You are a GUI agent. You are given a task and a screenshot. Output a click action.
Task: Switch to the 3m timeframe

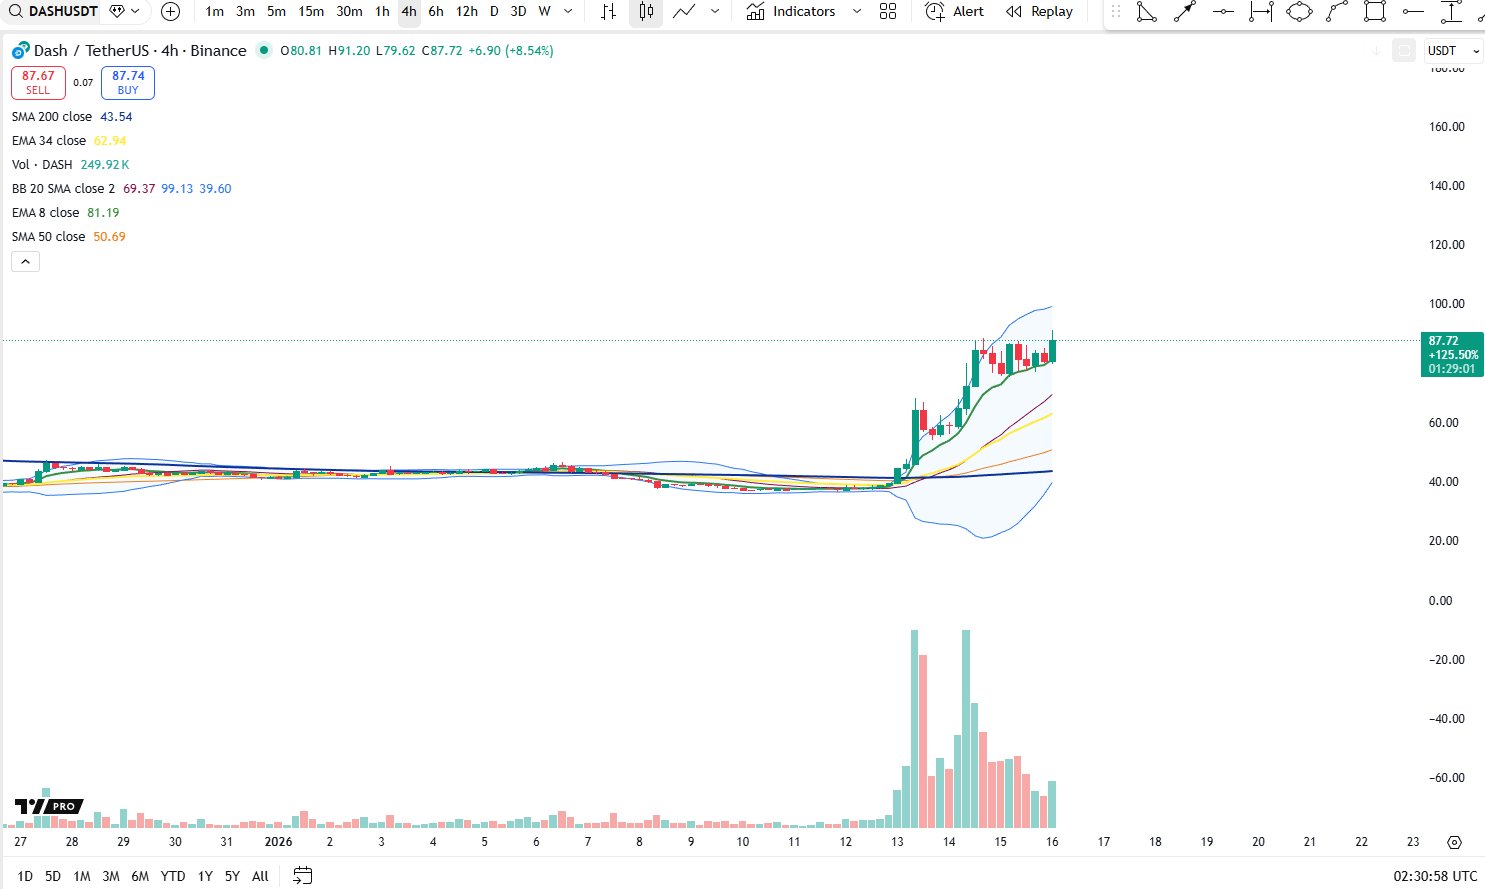coord(245,11)
